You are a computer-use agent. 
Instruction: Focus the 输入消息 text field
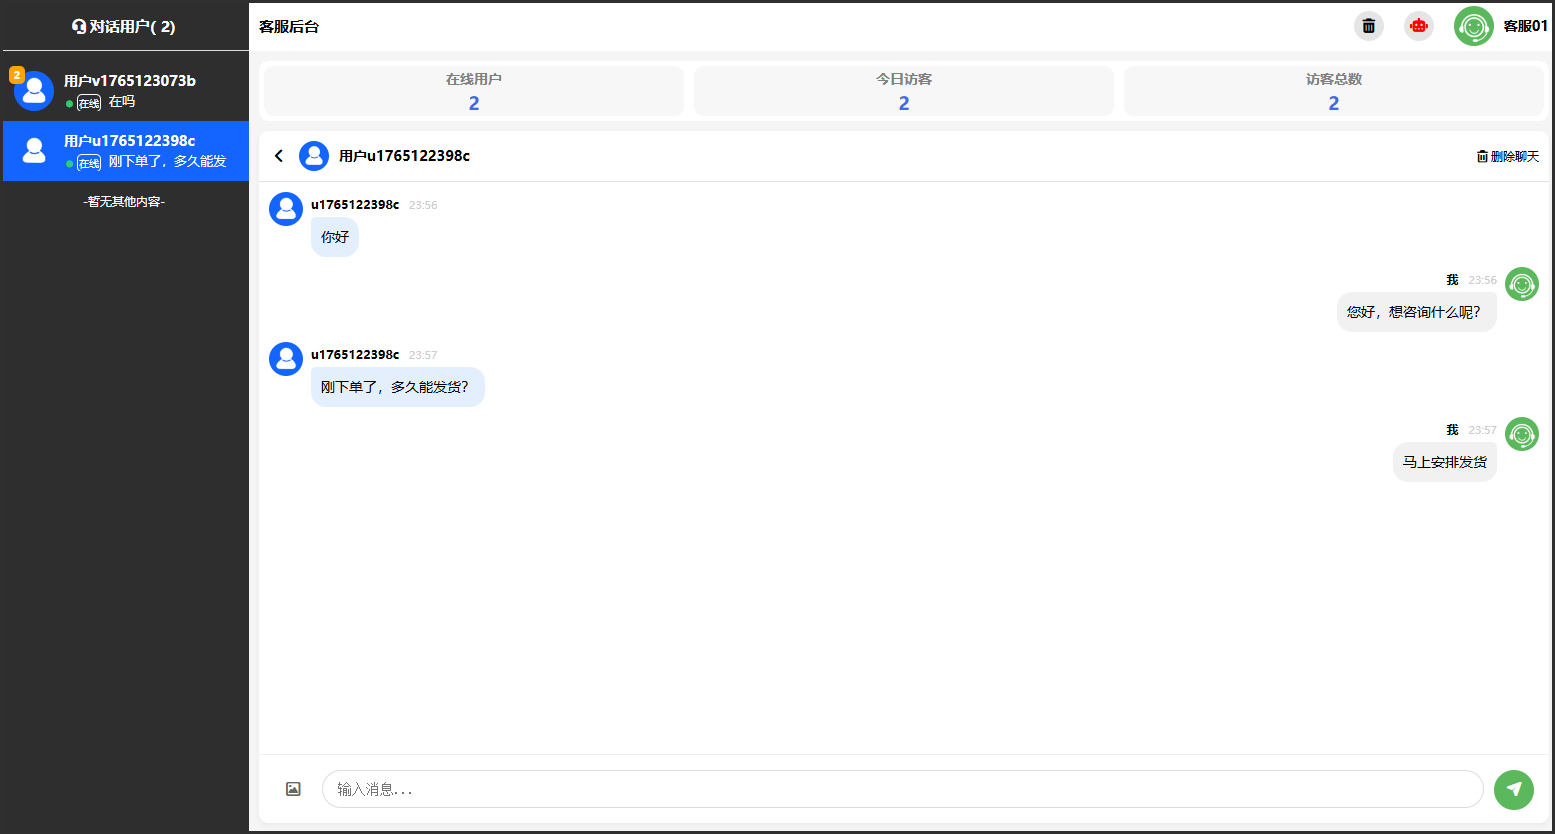pyautogui.click(x=900, y=789)
